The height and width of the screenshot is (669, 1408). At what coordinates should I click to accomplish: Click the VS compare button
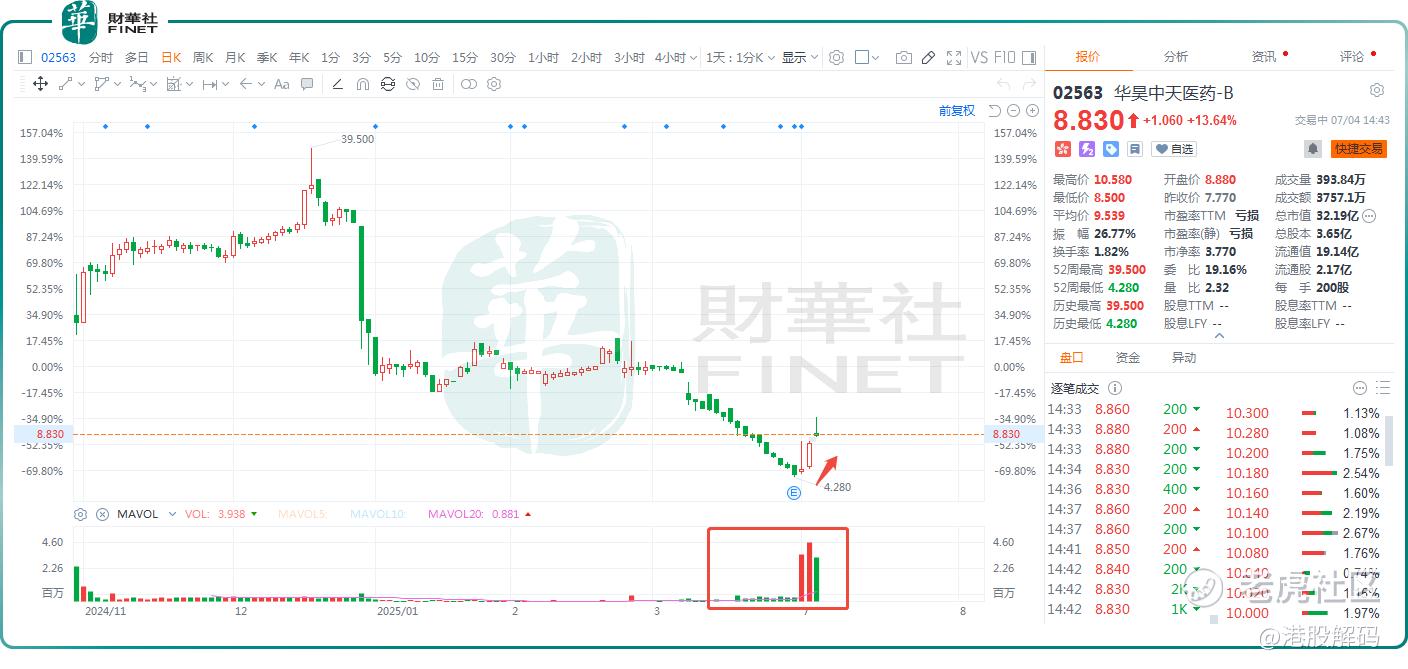979,57
